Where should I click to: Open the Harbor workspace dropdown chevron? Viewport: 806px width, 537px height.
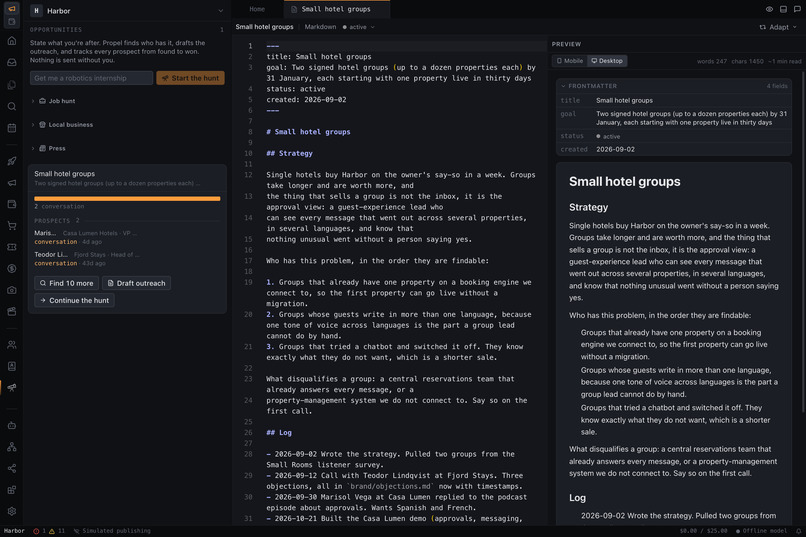tap(221, 11)
